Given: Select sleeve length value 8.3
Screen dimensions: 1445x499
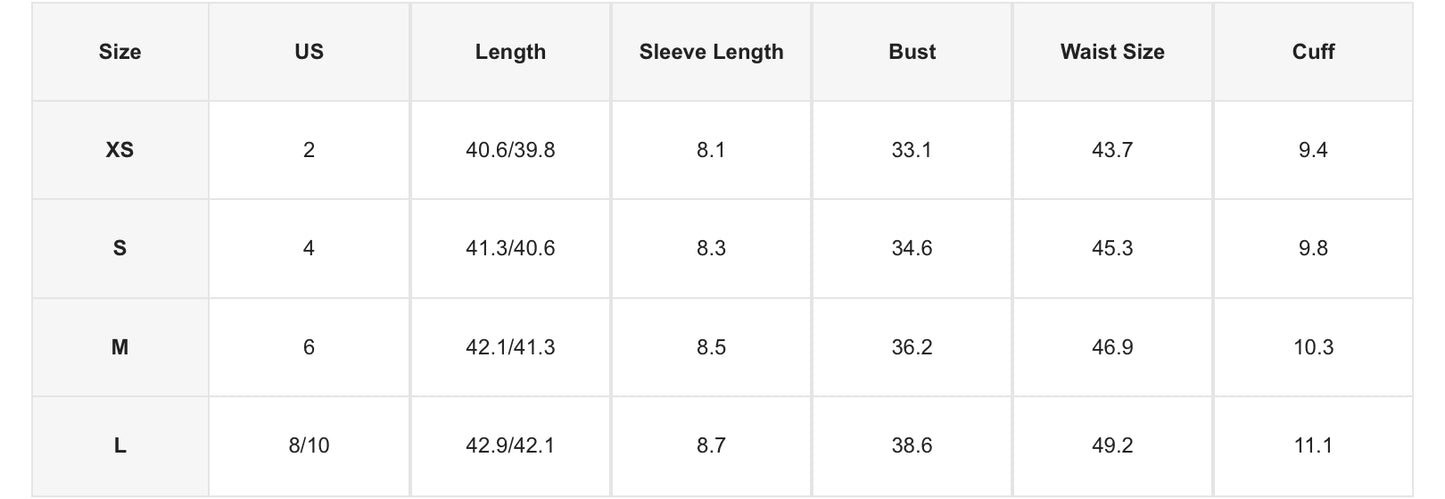Looking at the screenshot, I should [x=711, y=249].
